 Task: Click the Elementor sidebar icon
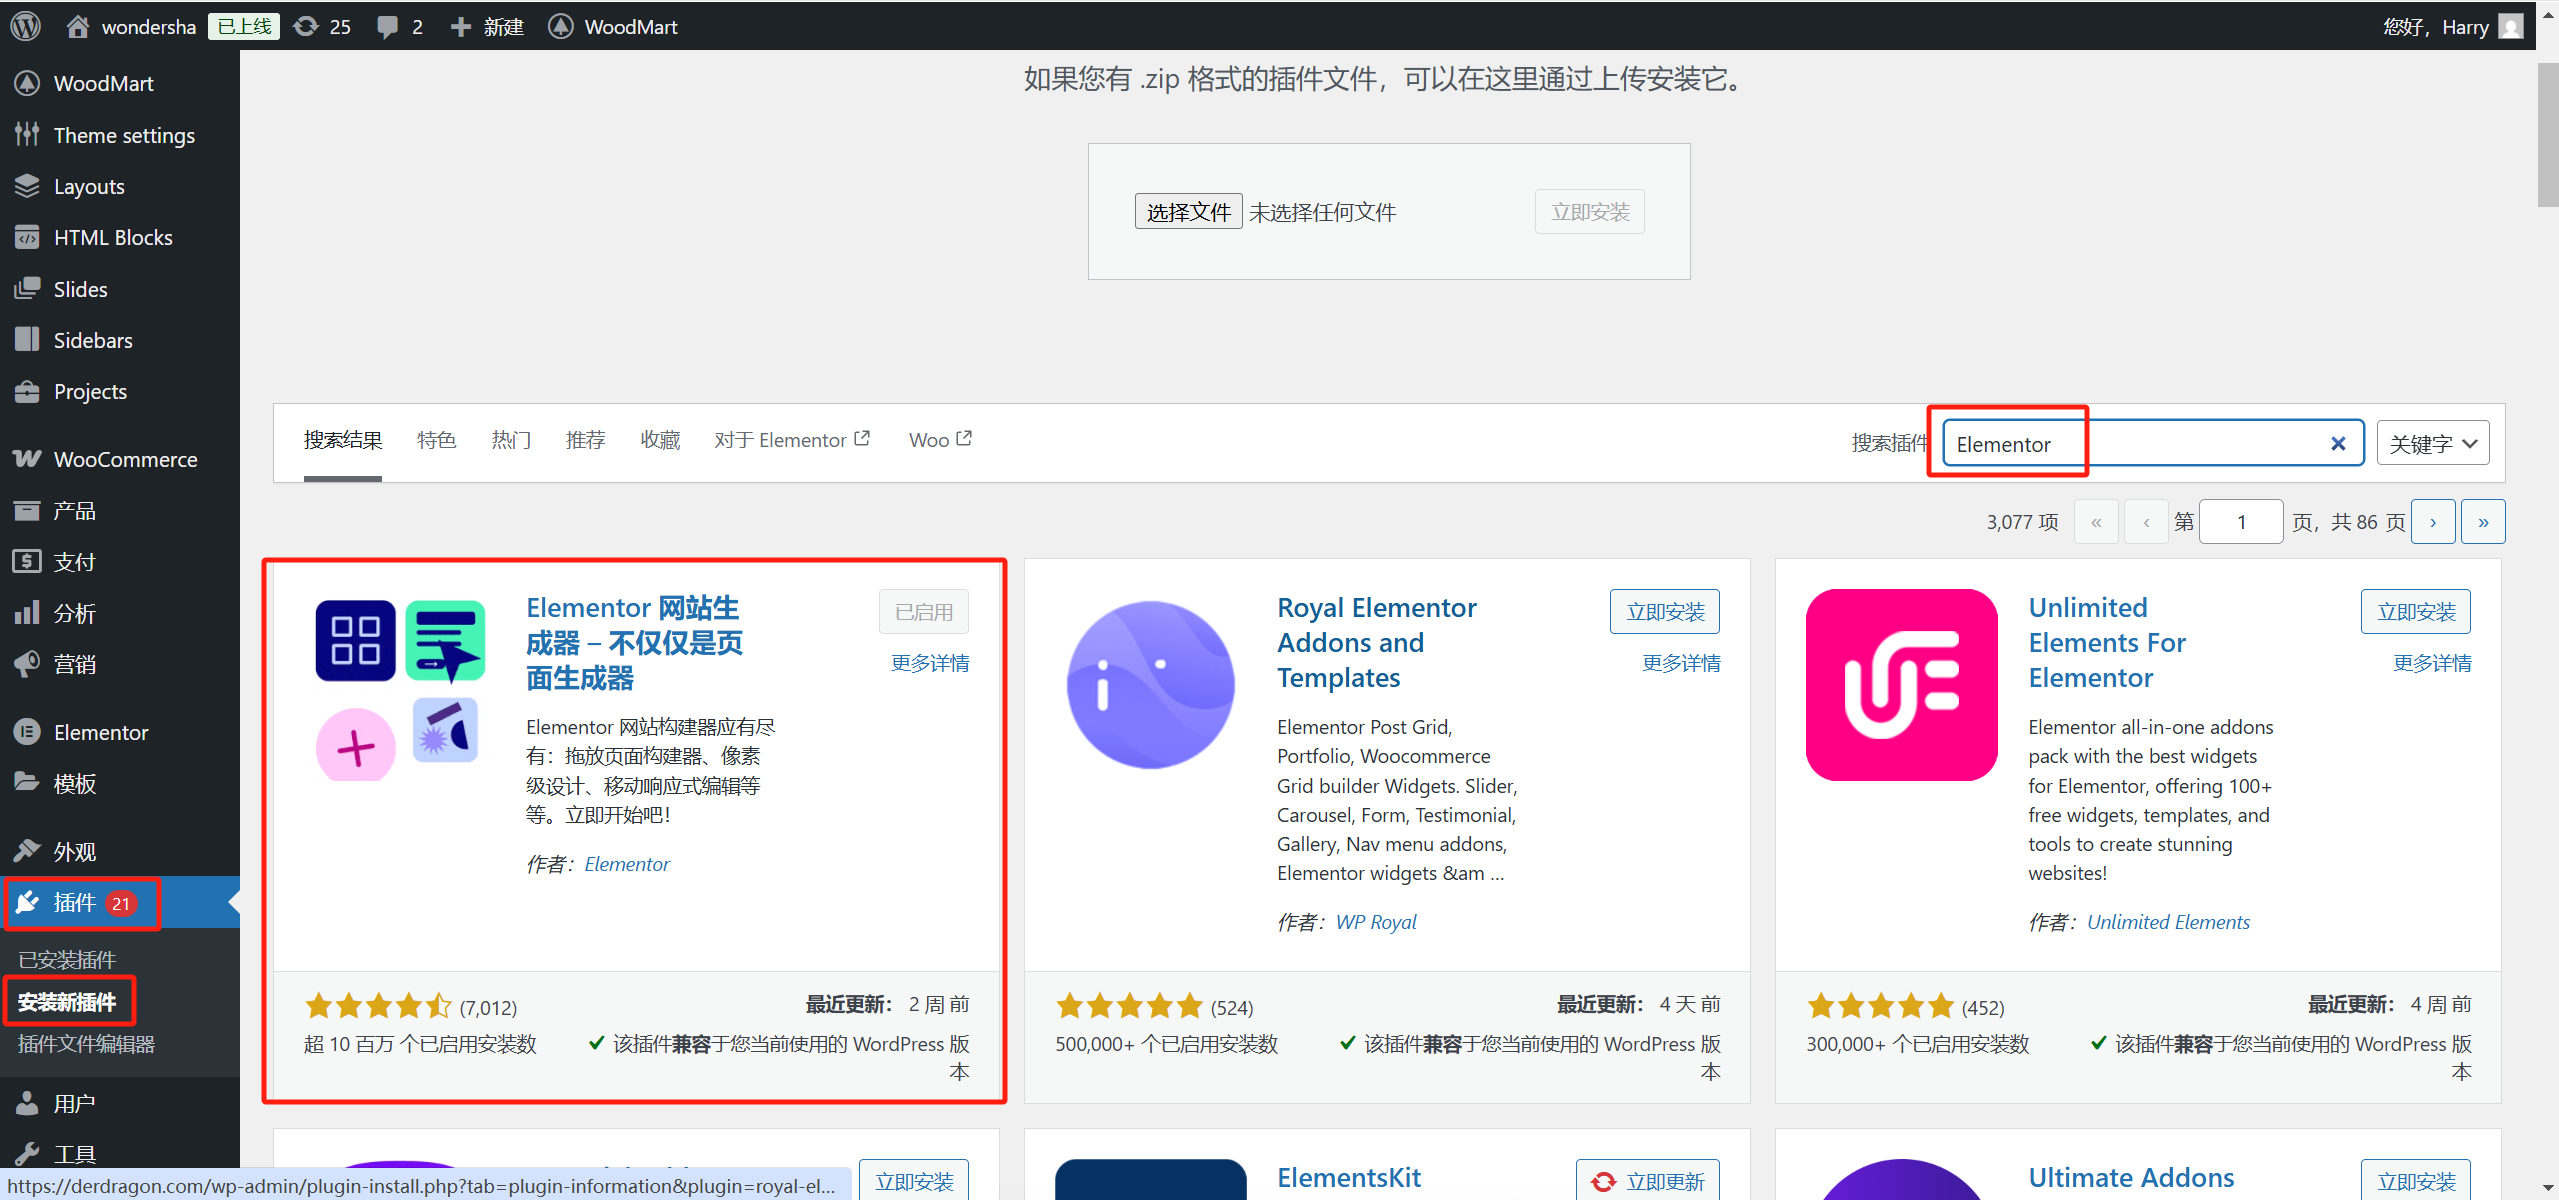26,731
